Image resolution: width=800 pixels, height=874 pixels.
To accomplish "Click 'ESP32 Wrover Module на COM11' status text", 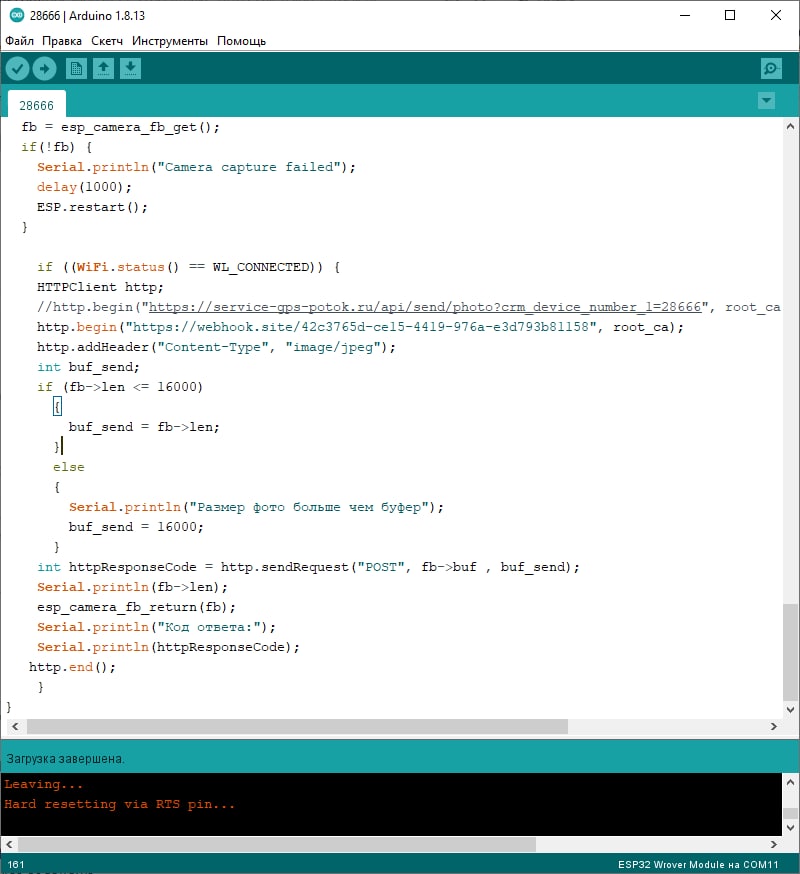I will click(x=698, y=865).
